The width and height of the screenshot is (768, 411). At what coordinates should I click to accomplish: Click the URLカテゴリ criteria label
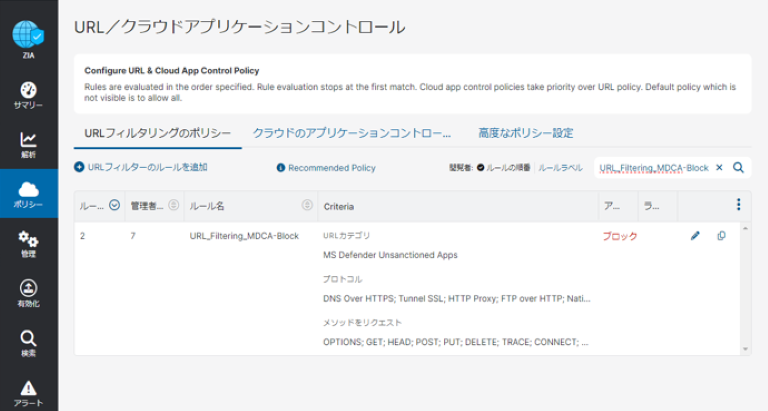(346, 236)
